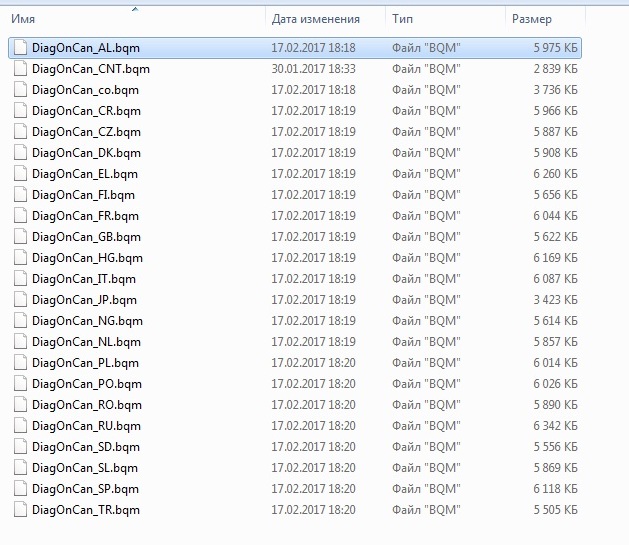629x545 pixels.
Task: Select file name DiagOnCan_NL.bqm
Action: click(x=86, y=342)
